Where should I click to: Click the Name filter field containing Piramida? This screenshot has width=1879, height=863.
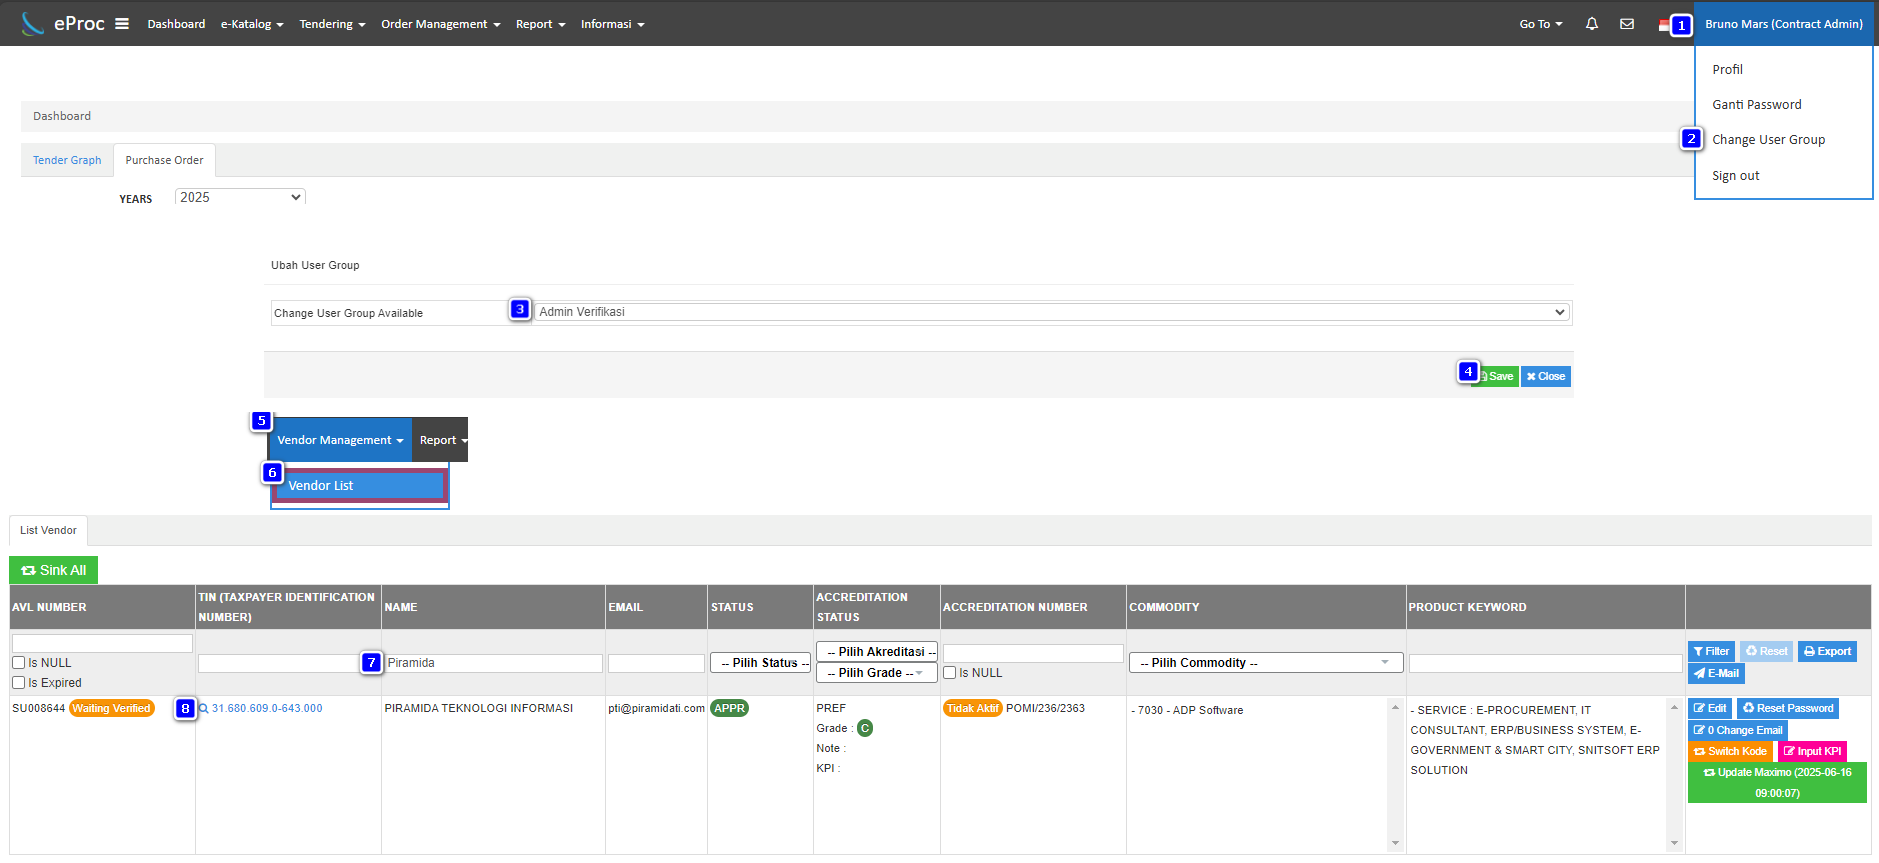click(493, 663)
